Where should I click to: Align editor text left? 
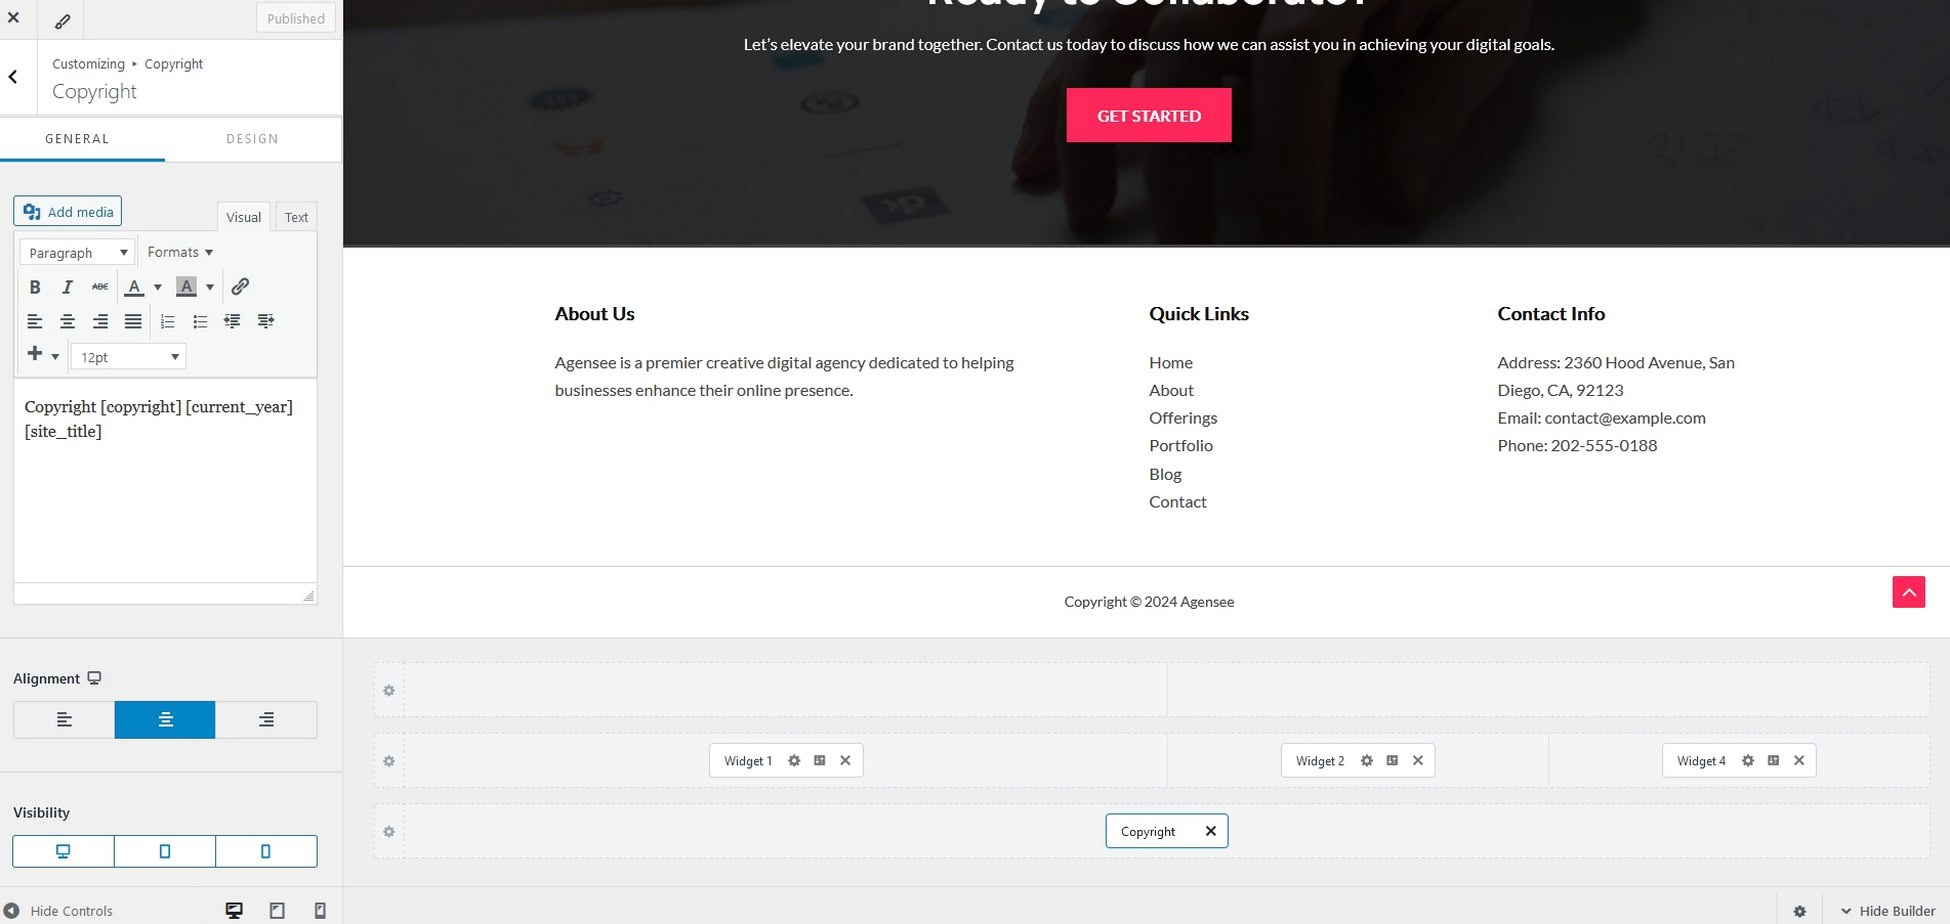tap(35, 321)
